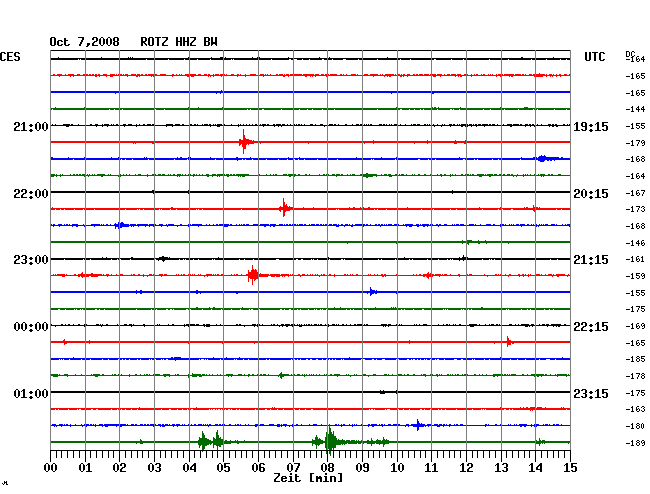Screen dimensions: 650x494
Task: Click the blue spike near minute 09 after 23:00
Action: 372,292
